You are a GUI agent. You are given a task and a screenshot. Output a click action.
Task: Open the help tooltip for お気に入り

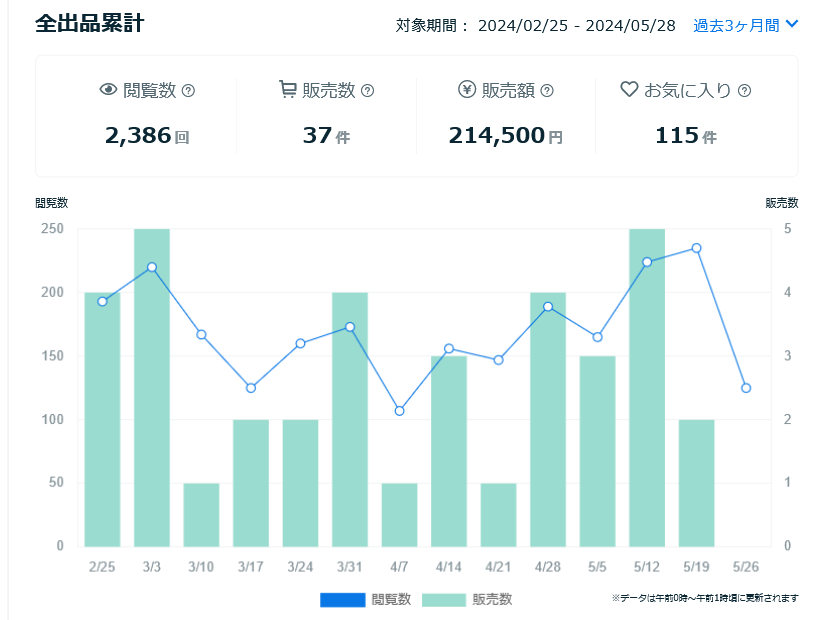coord(742,90)
